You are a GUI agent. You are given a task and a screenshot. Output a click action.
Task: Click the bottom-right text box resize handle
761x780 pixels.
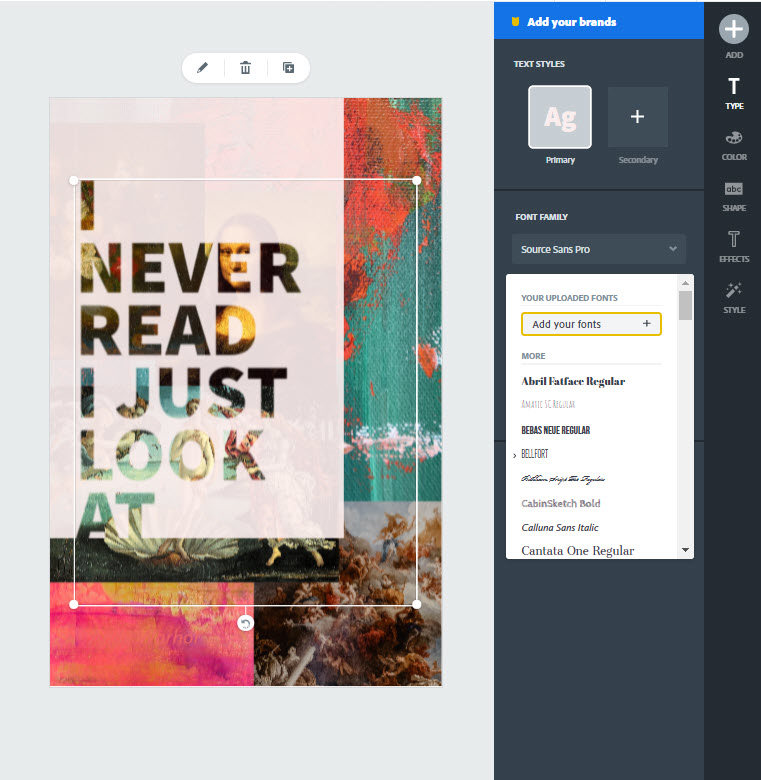(x=417, y=604)
